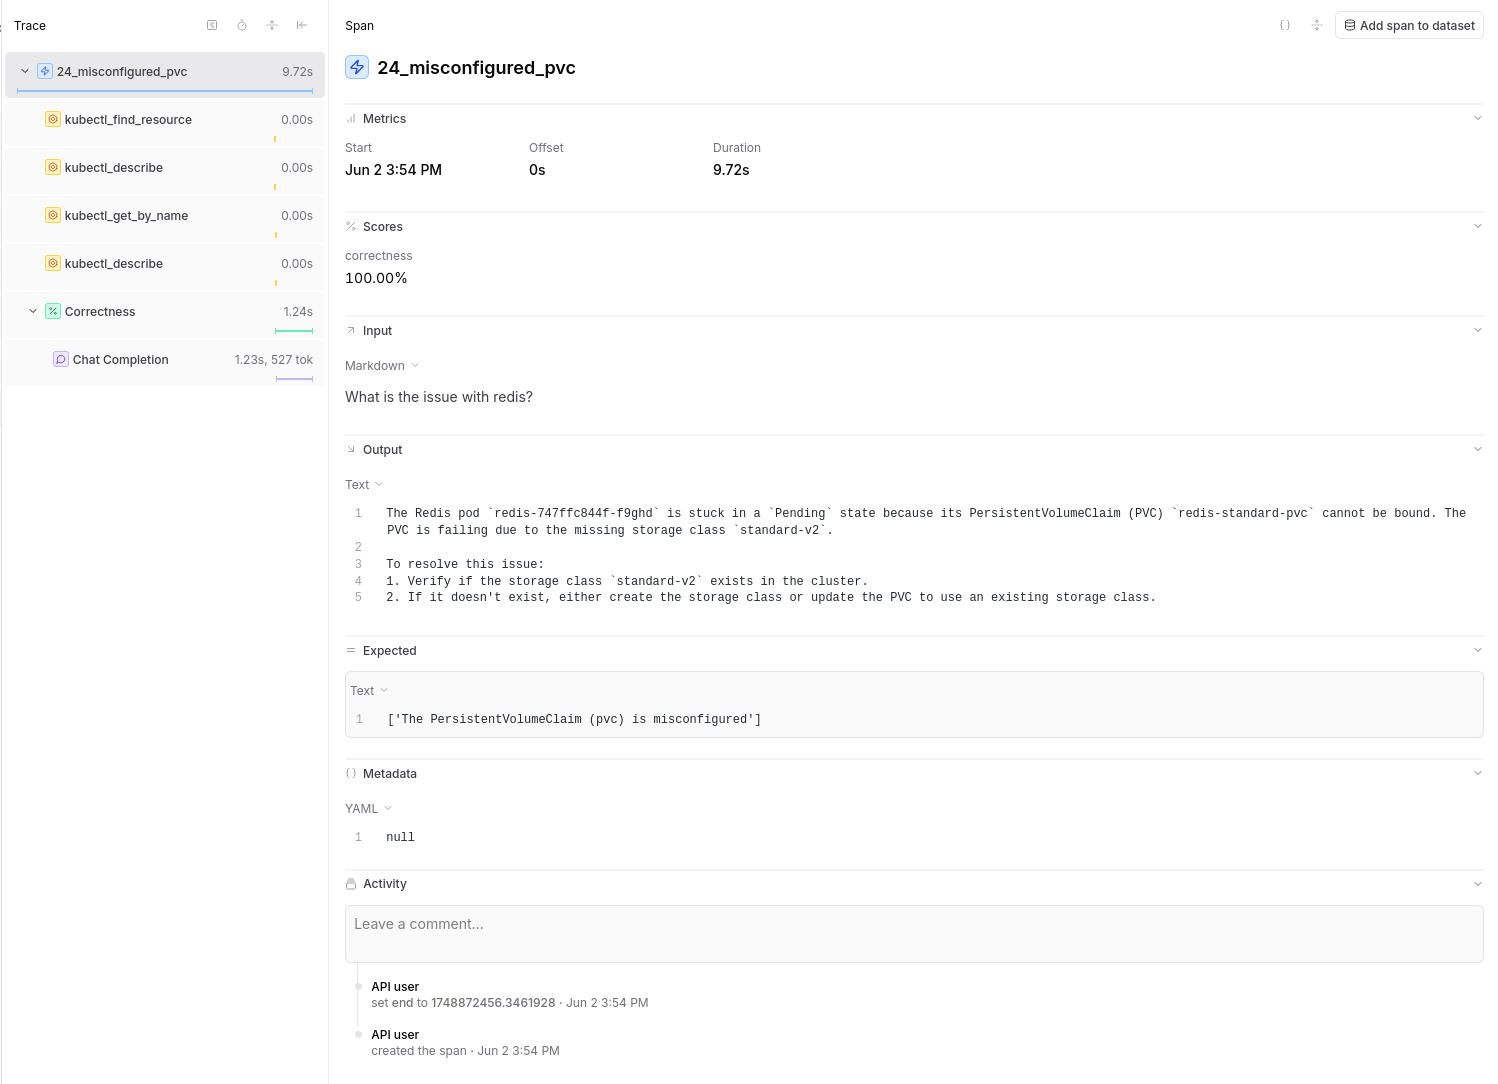Image resolution: width=1498 pixels, height=1084 pixels.
Task: Open the Text format dropdown in Output section
Action: click(363, 484)
